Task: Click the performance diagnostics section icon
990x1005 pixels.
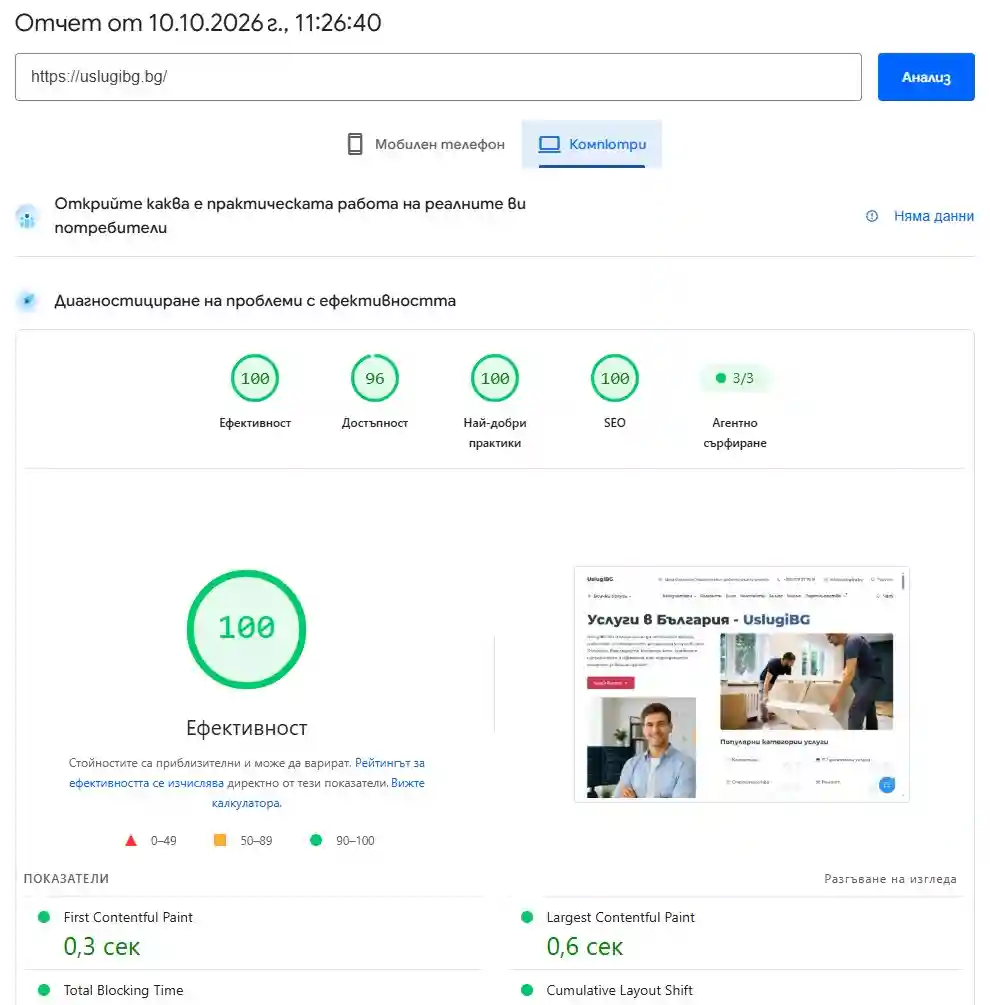Action: tap(27, 301)
